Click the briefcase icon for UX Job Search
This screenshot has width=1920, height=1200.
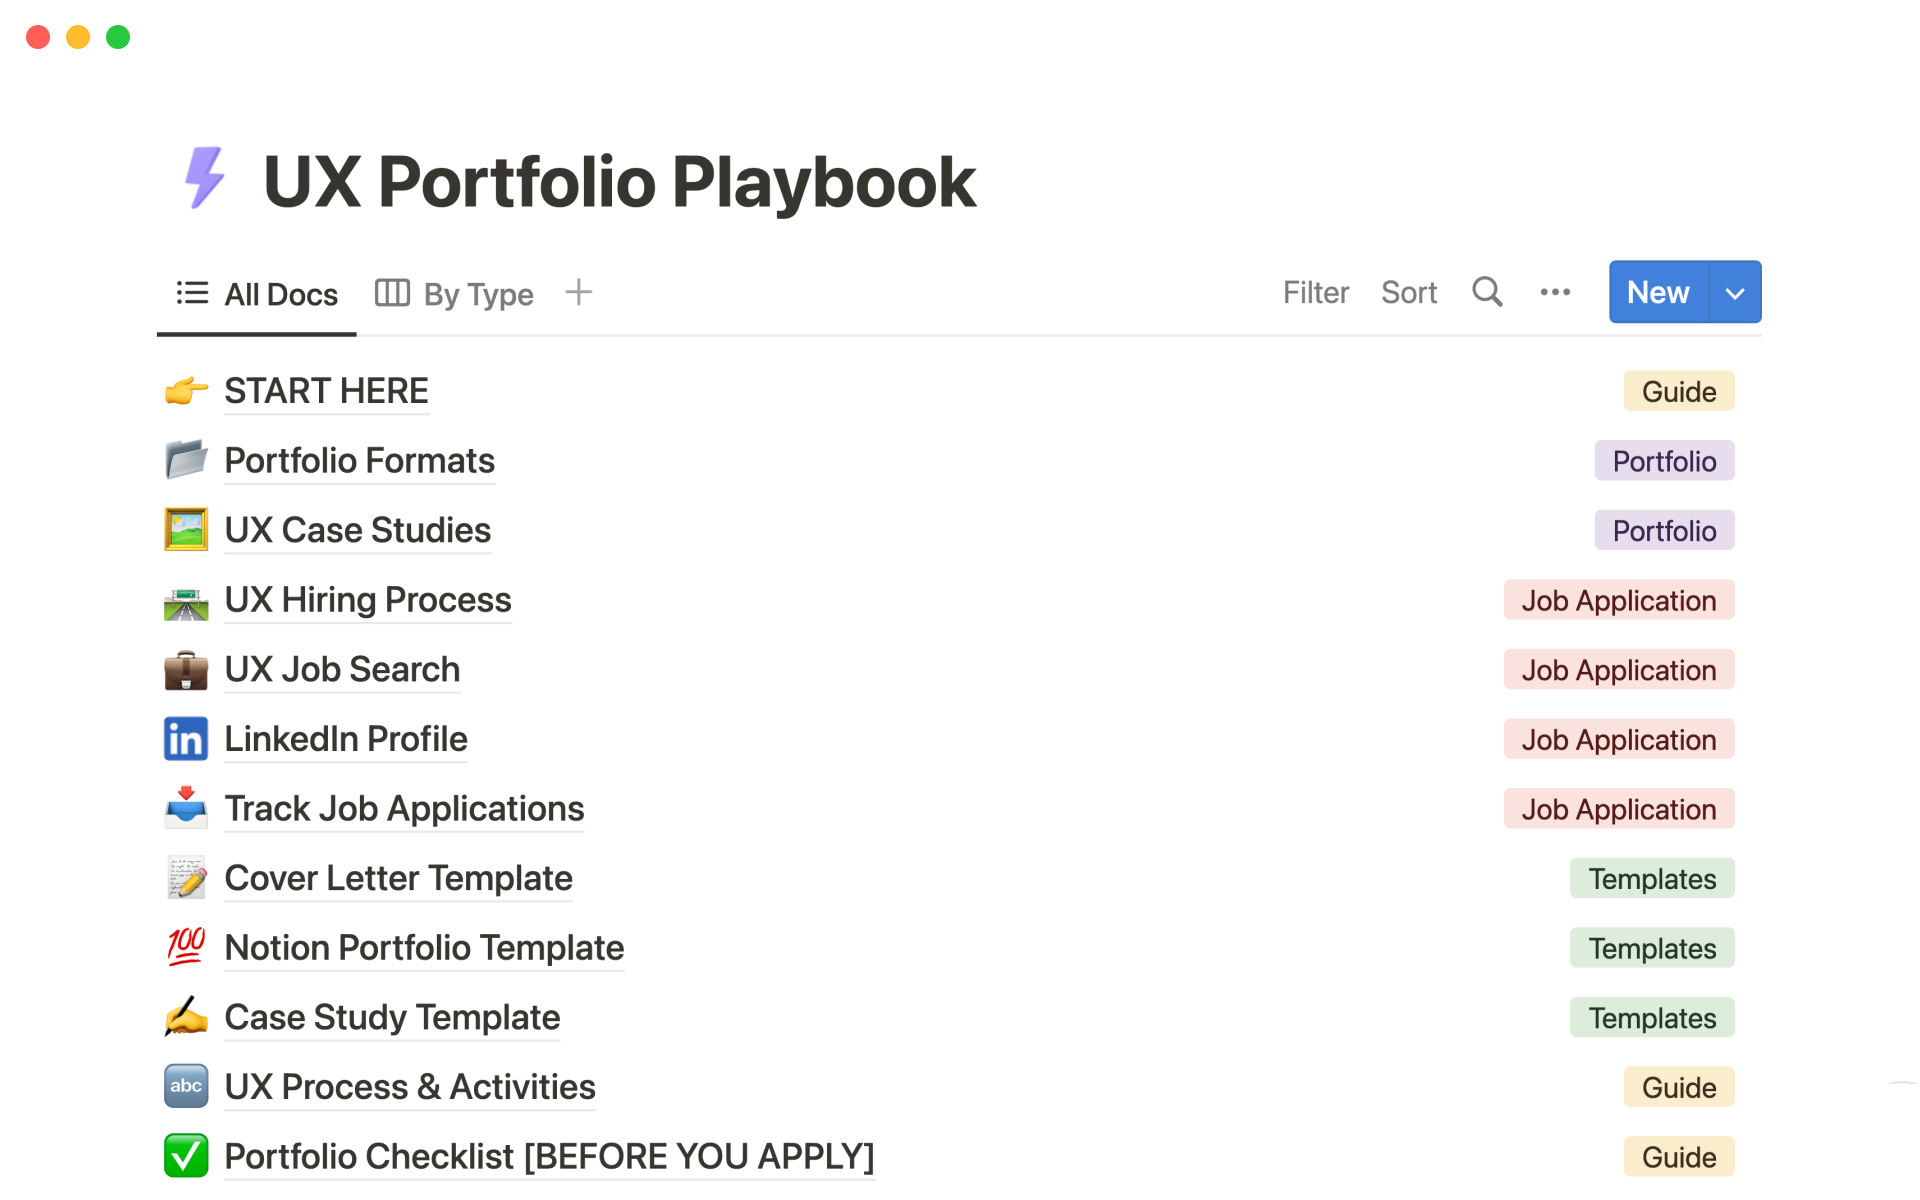(186, 670)
